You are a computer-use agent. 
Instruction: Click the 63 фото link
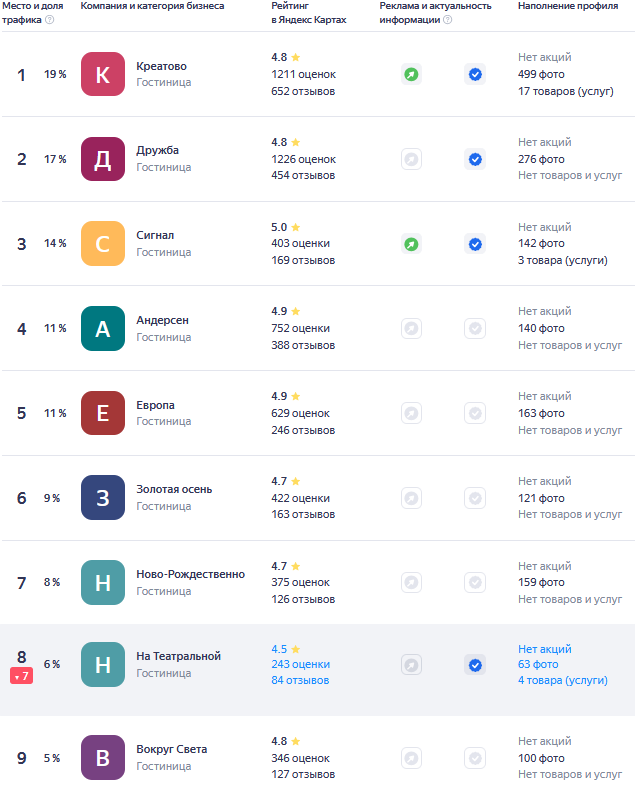(x=538, y=665)
